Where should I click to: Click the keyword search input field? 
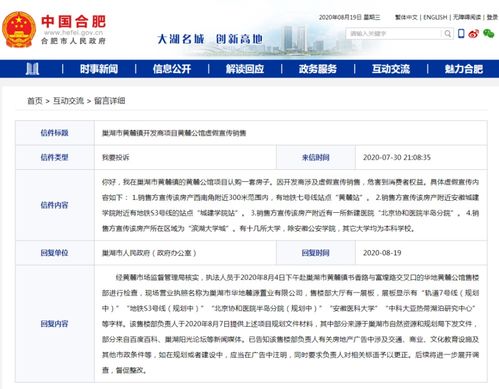(395, 34)
